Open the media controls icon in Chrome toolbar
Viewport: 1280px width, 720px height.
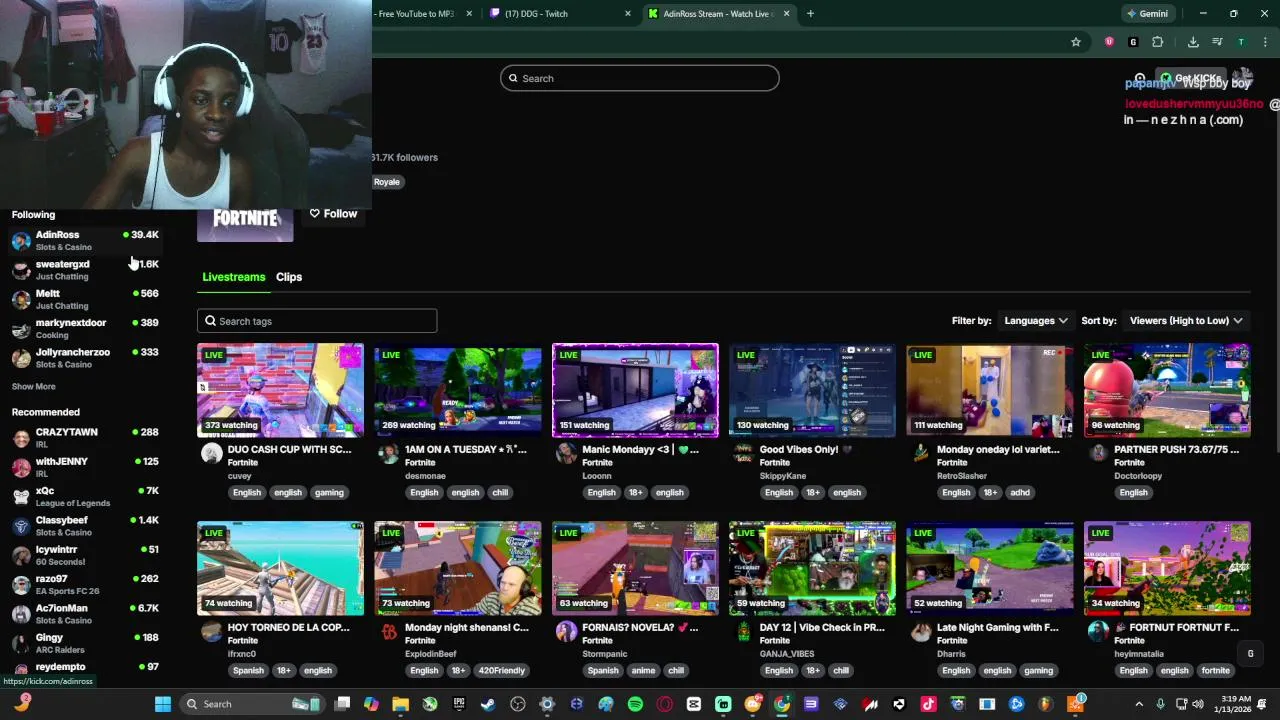[x=1217, y=42]
